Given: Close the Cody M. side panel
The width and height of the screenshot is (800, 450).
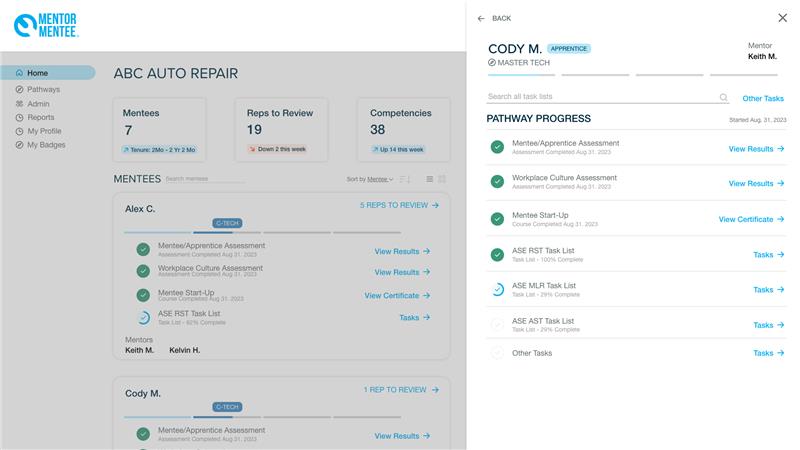Looking at the screenshot, I should (783, 18).
